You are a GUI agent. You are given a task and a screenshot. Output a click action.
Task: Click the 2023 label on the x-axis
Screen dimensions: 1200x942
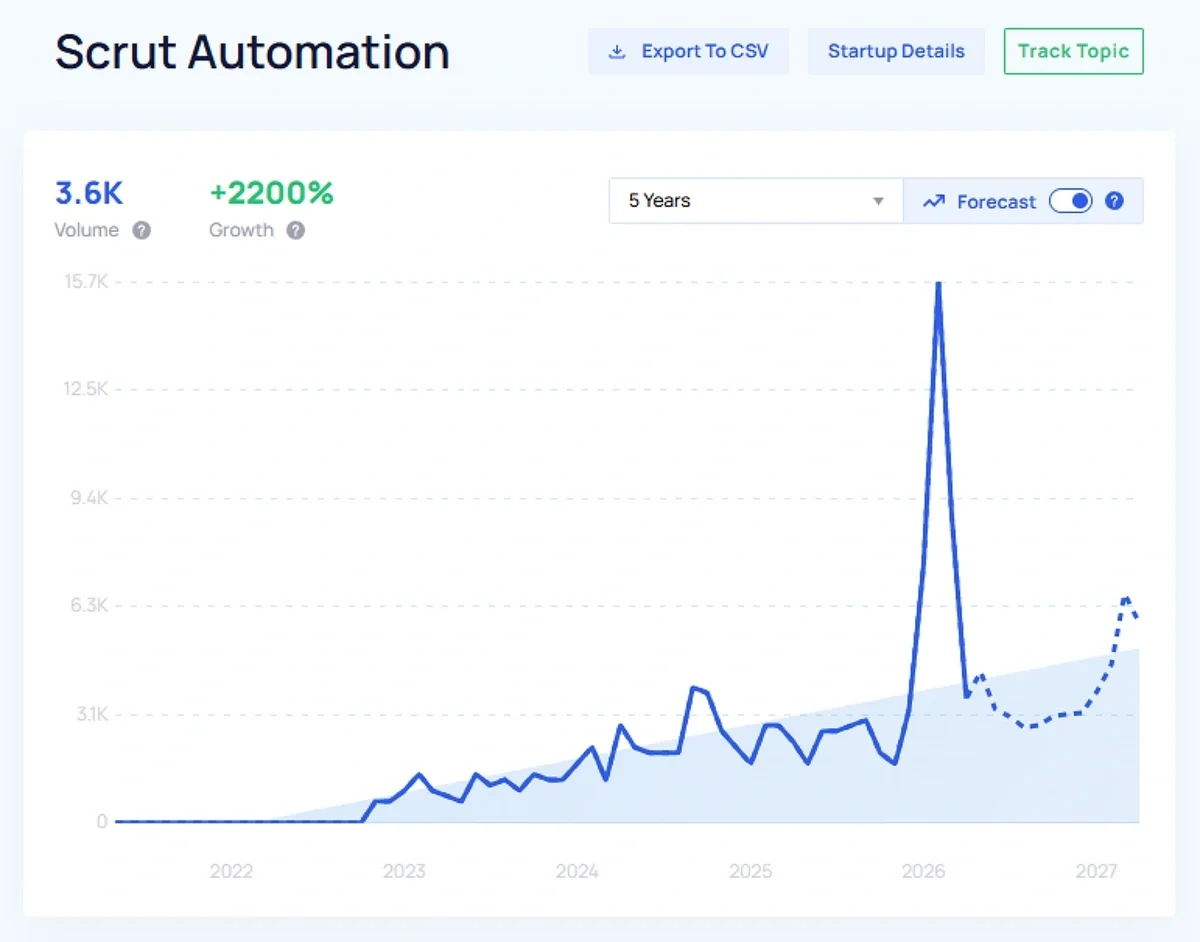click(404, 871)
